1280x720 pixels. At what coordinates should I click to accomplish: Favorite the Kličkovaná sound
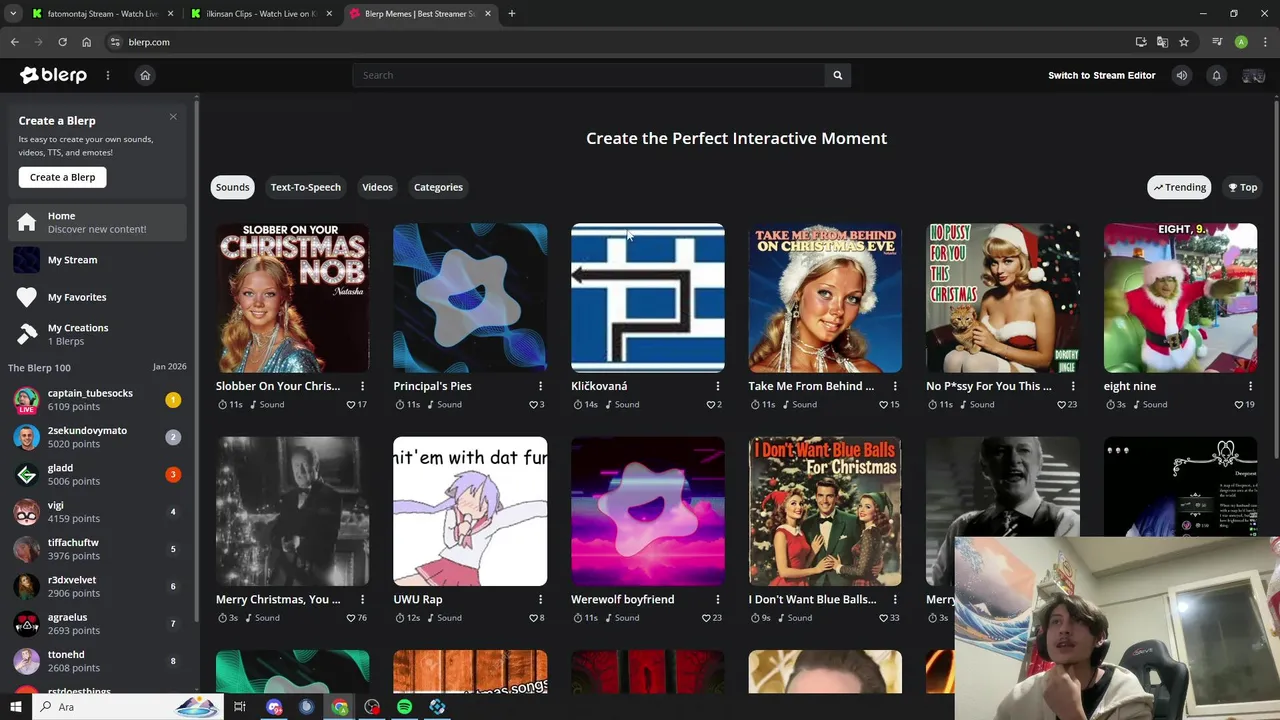pyautogui.click(x=711, y=405)
